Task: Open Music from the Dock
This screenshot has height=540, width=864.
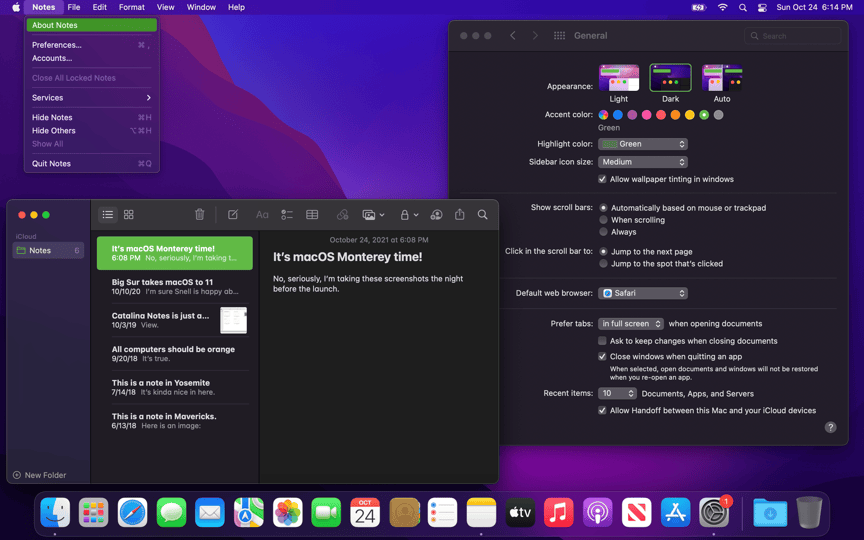Action: tap(558, 512)
